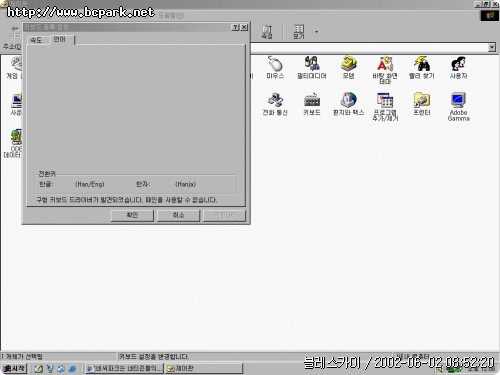Image resolution: width=500 pixels, height=375 pixels.
Task: Click the third quick launch icon
Action: [x=61, y=369]
